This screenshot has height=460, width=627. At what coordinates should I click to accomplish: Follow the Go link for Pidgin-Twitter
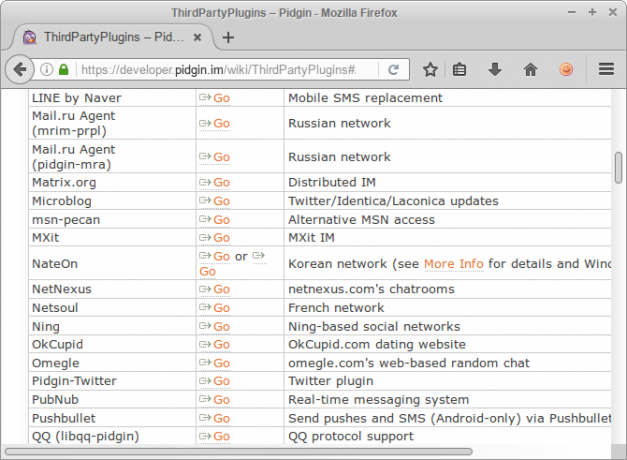coord(215,381)
